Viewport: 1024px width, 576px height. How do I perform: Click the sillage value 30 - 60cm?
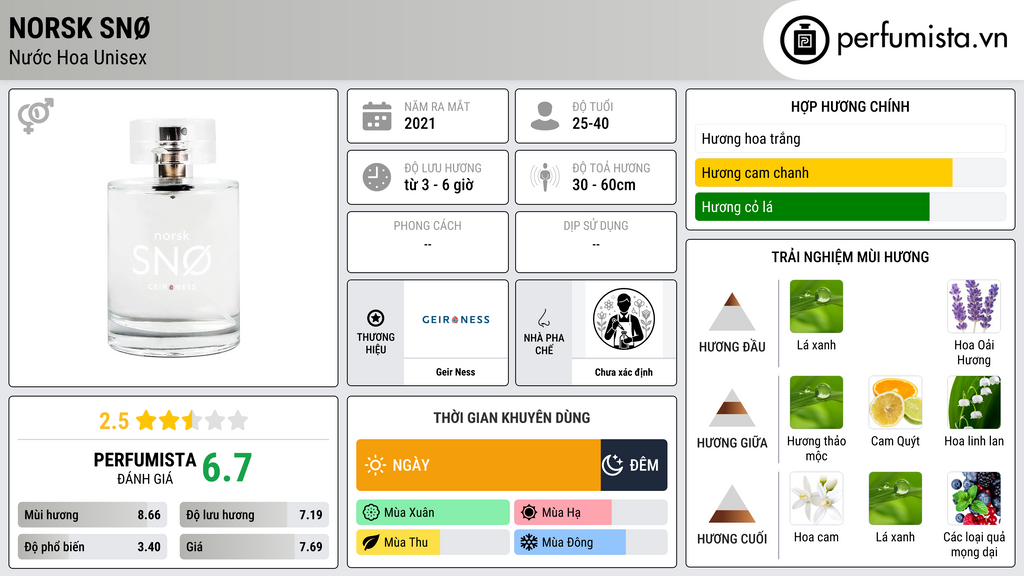[603, 185]
